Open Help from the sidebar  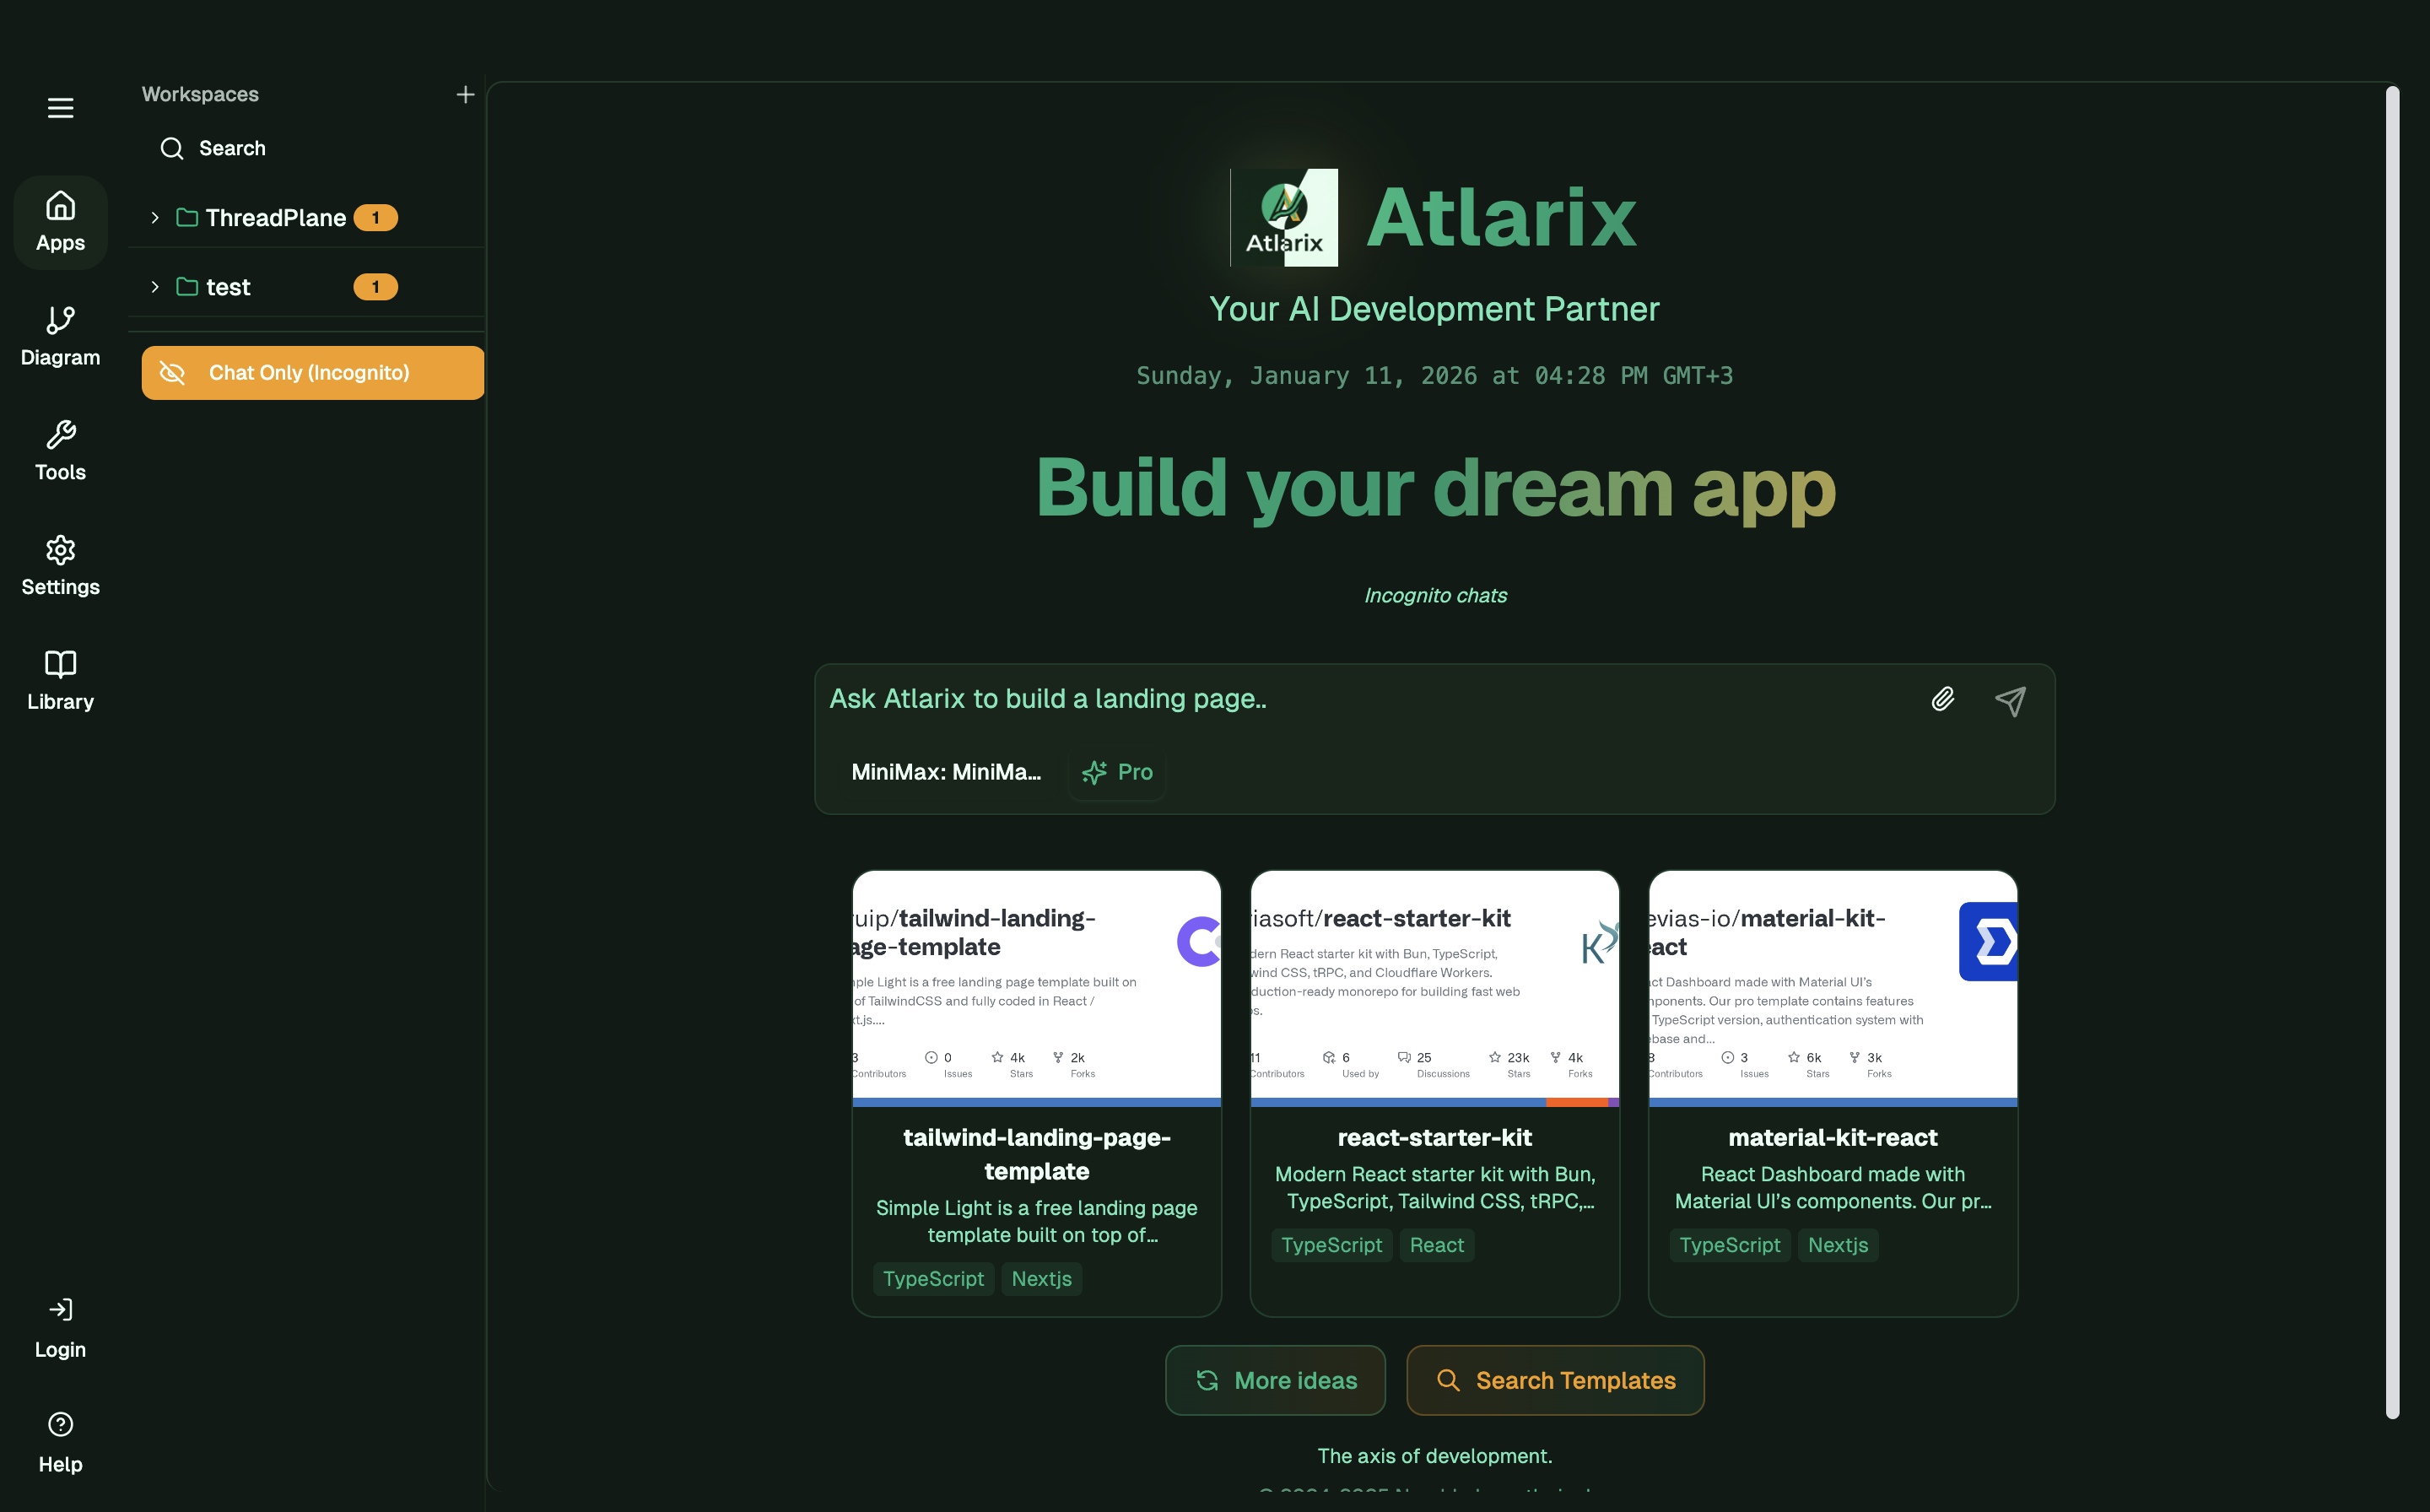tap(60, 1443)
